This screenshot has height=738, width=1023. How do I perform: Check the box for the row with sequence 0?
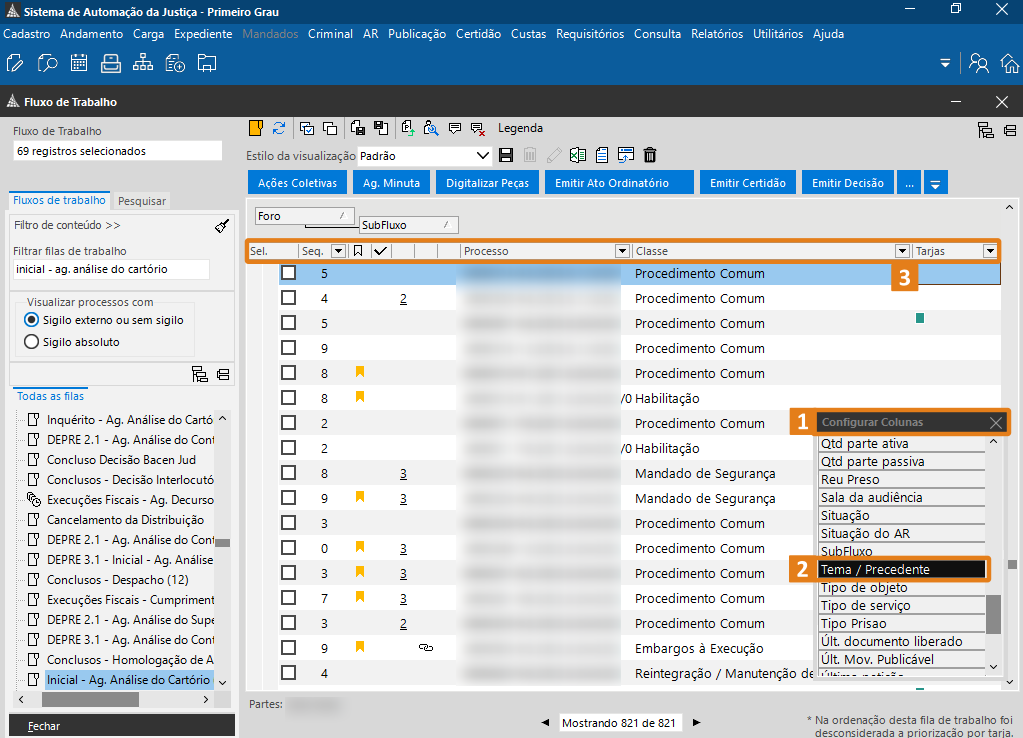point(288,548)
